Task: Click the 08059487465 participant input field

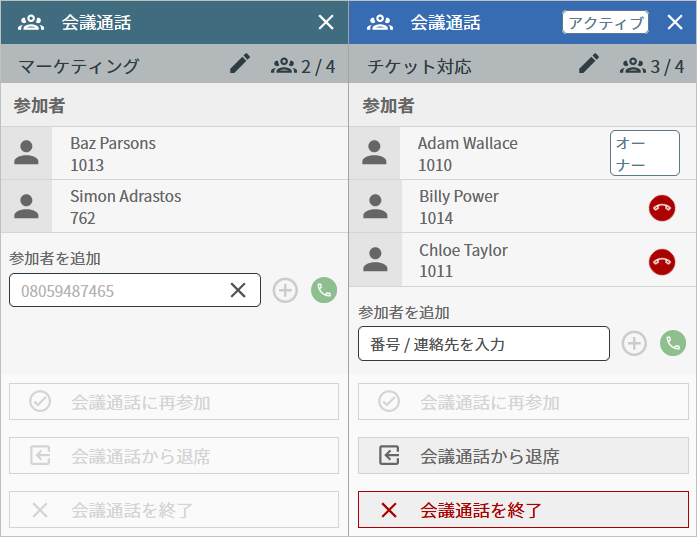Action: click(135, 290)
